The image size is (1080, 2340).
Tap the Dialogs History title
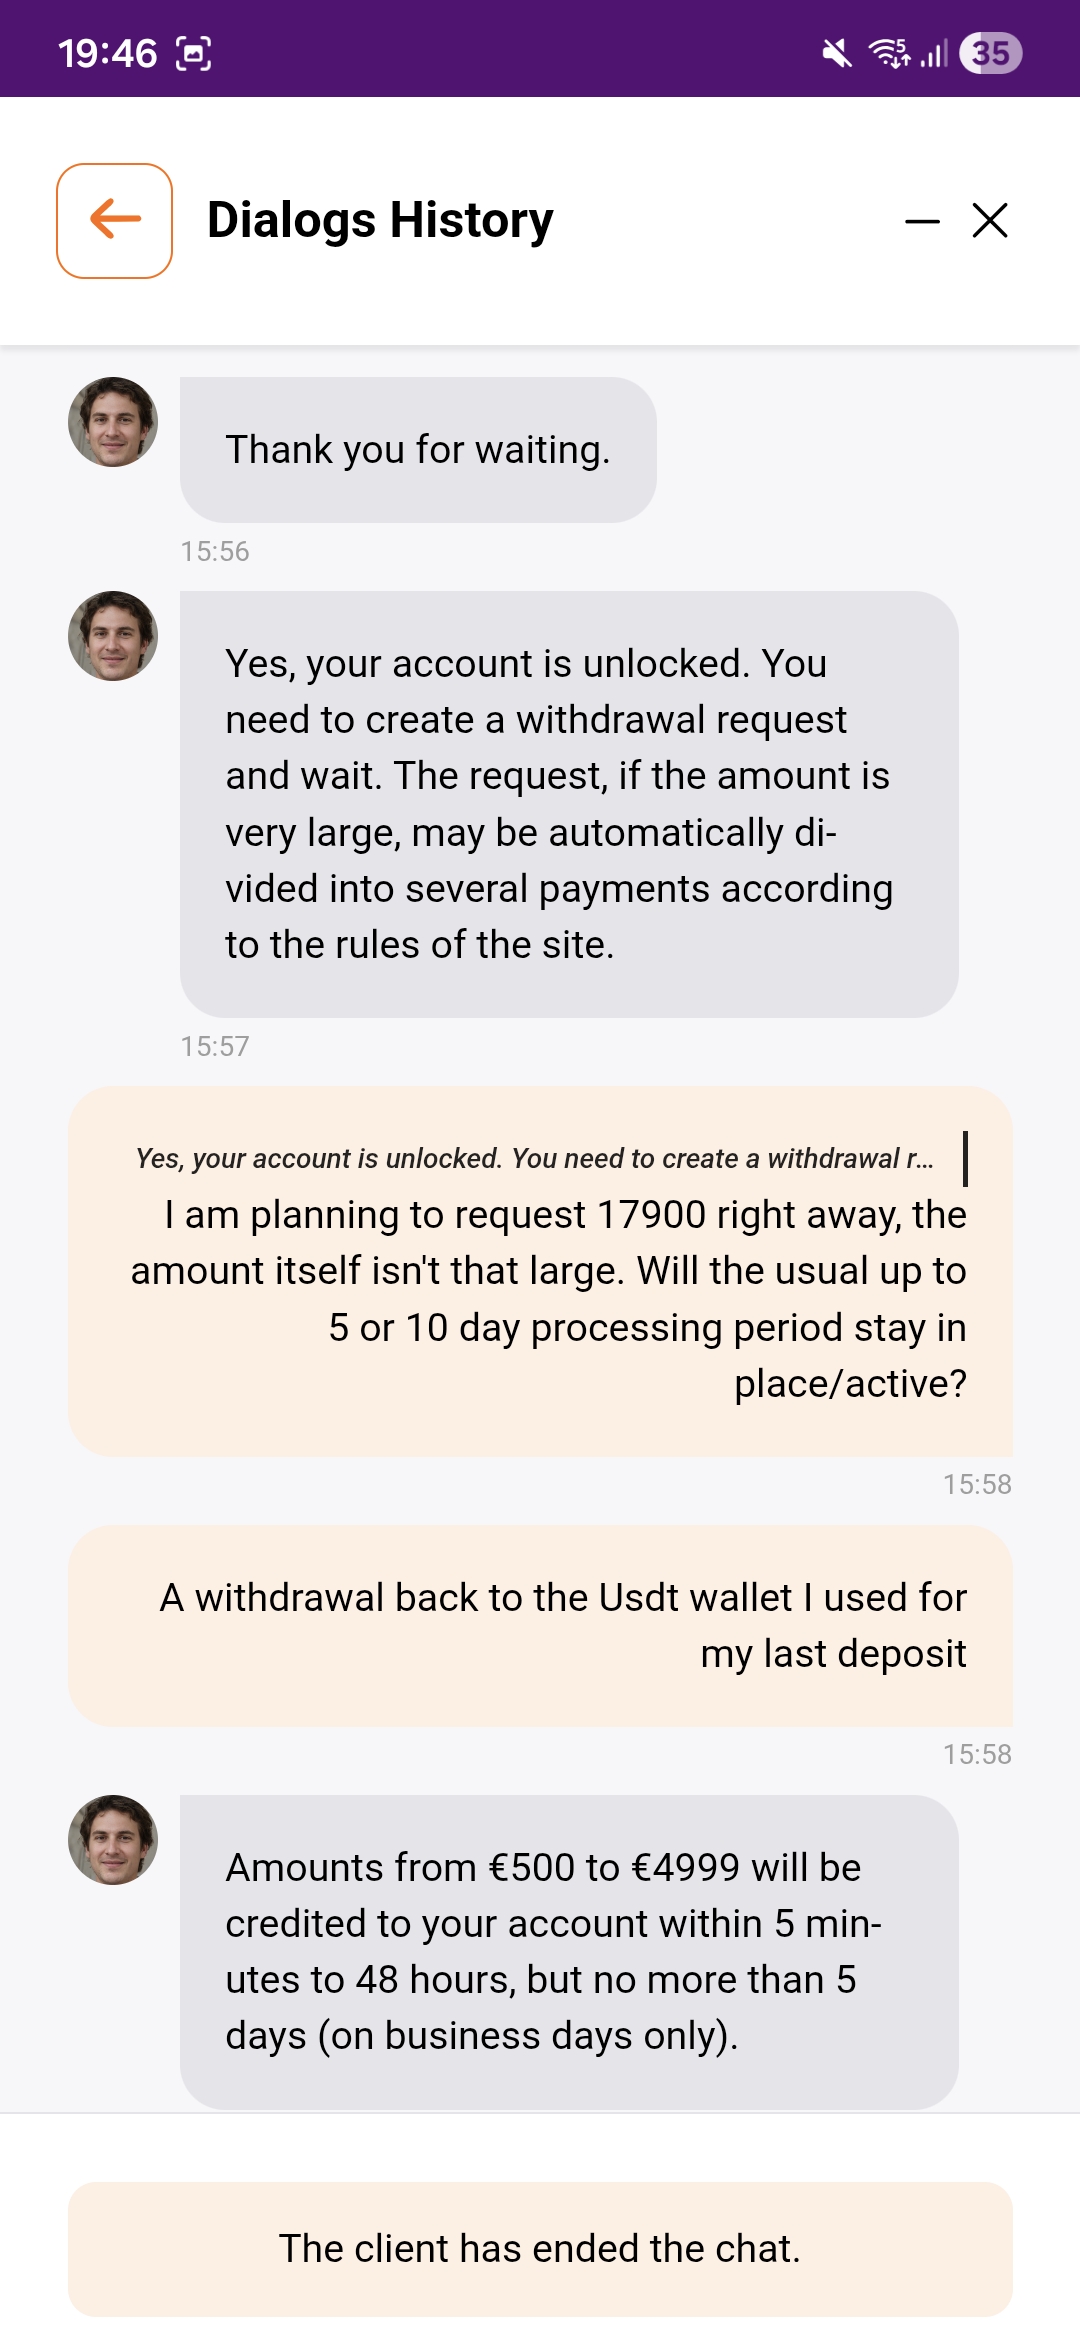click(x=380, y=221)
